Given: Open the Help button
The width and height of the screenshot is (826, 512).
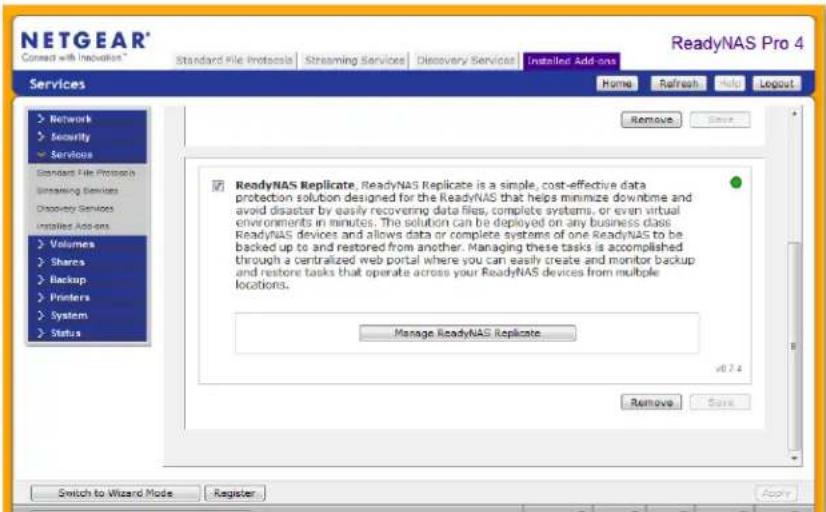Looking at the screenshot, I should pyautogui.click(x=729, y=84).
